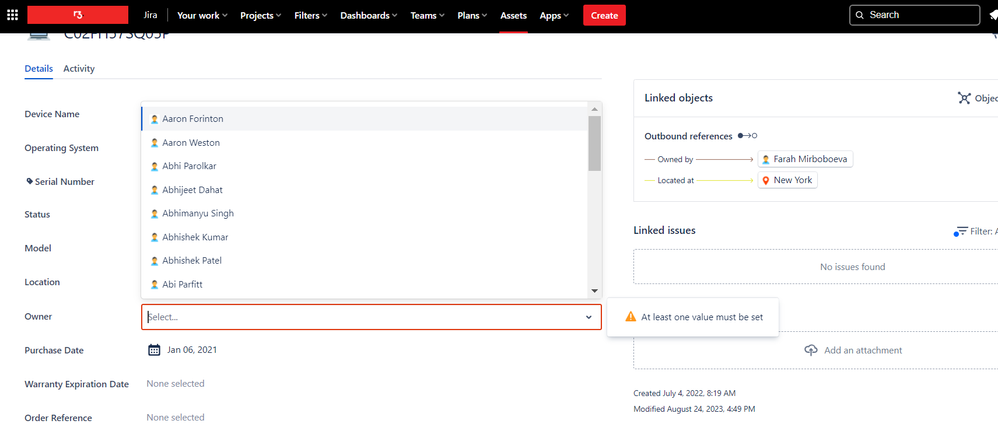998x431 pixels.
Task: Click the attachment upload cloud icon
Action: coord(811,350)
